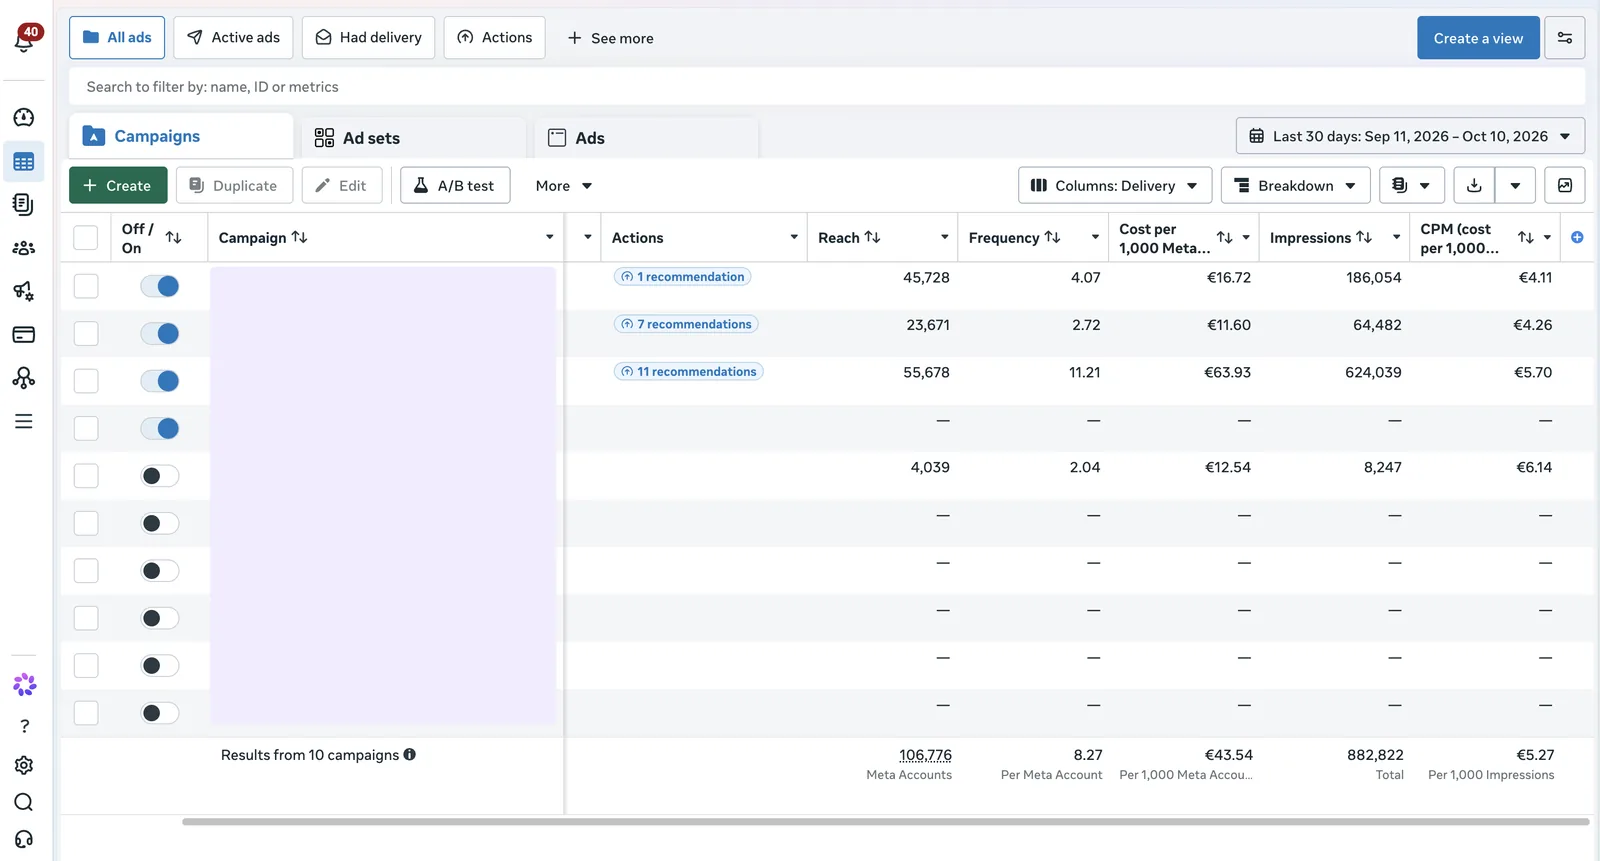The image size is (1600, 861).
Task: Open view filter settings sliders icon
Action: (x=1565, y=38)
